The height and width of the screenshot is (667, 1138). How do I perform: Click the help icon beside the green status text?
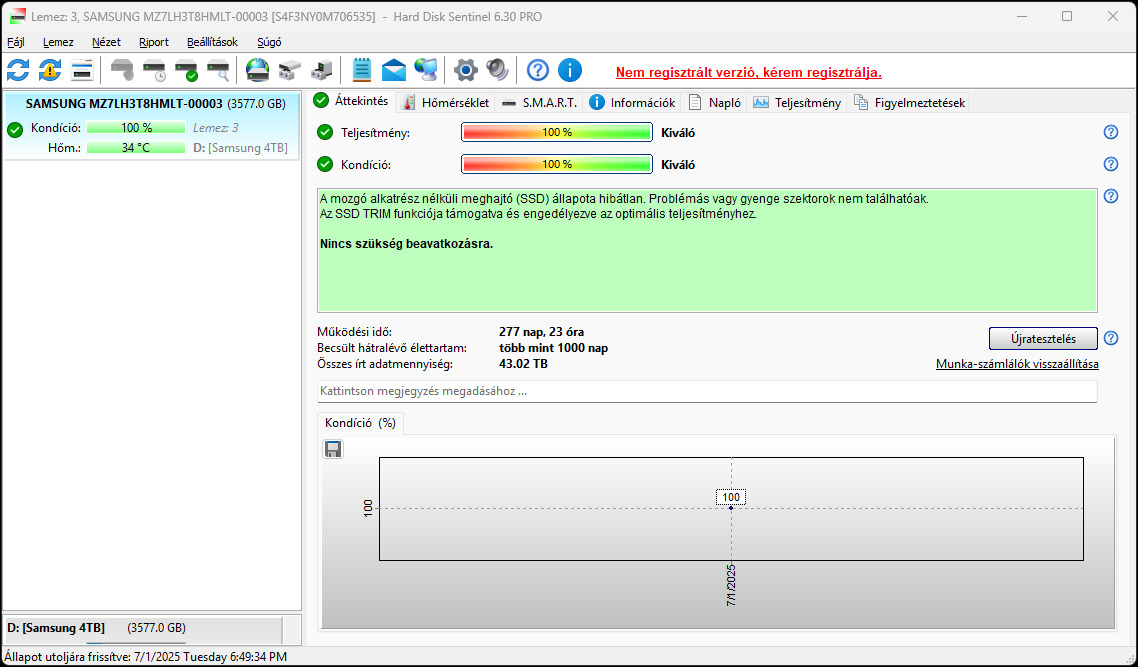tap(1110, 196)
